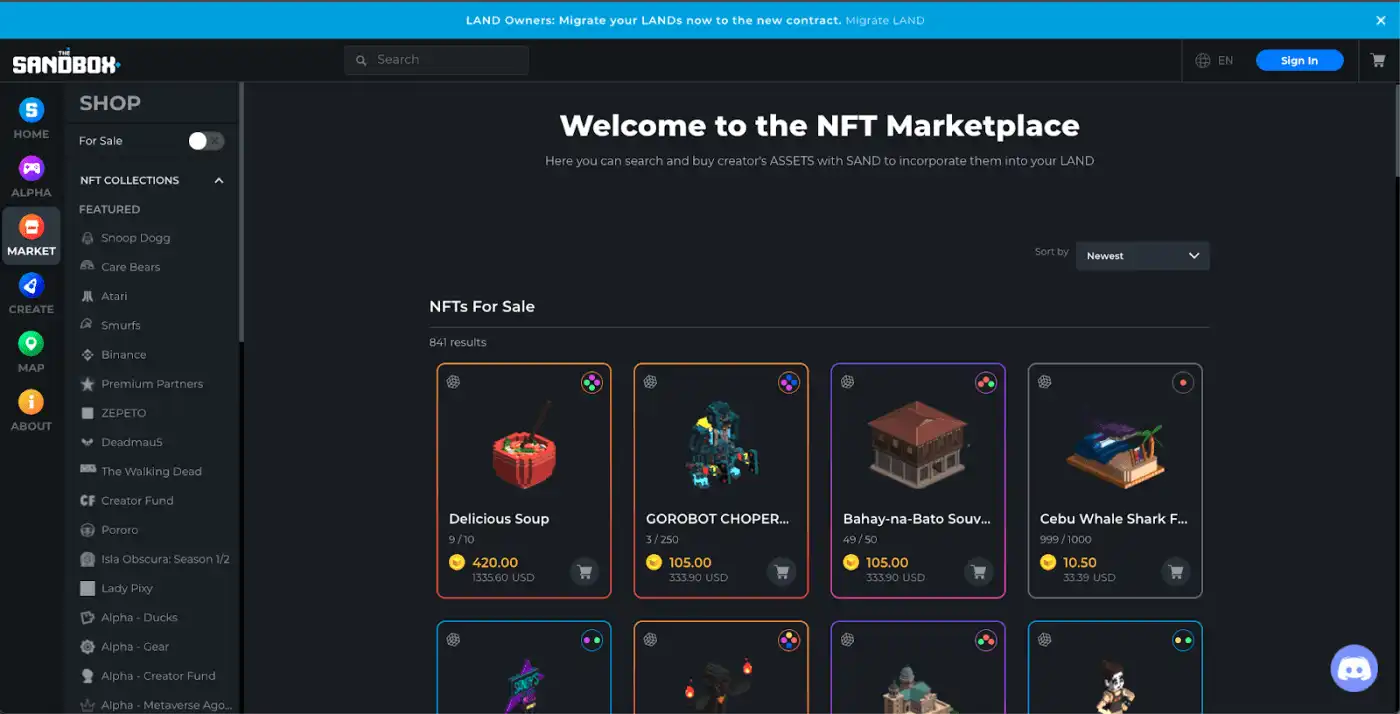
Task: Add Bahay-na-Bato Souvenir to cart
Action: pos(979,572)
